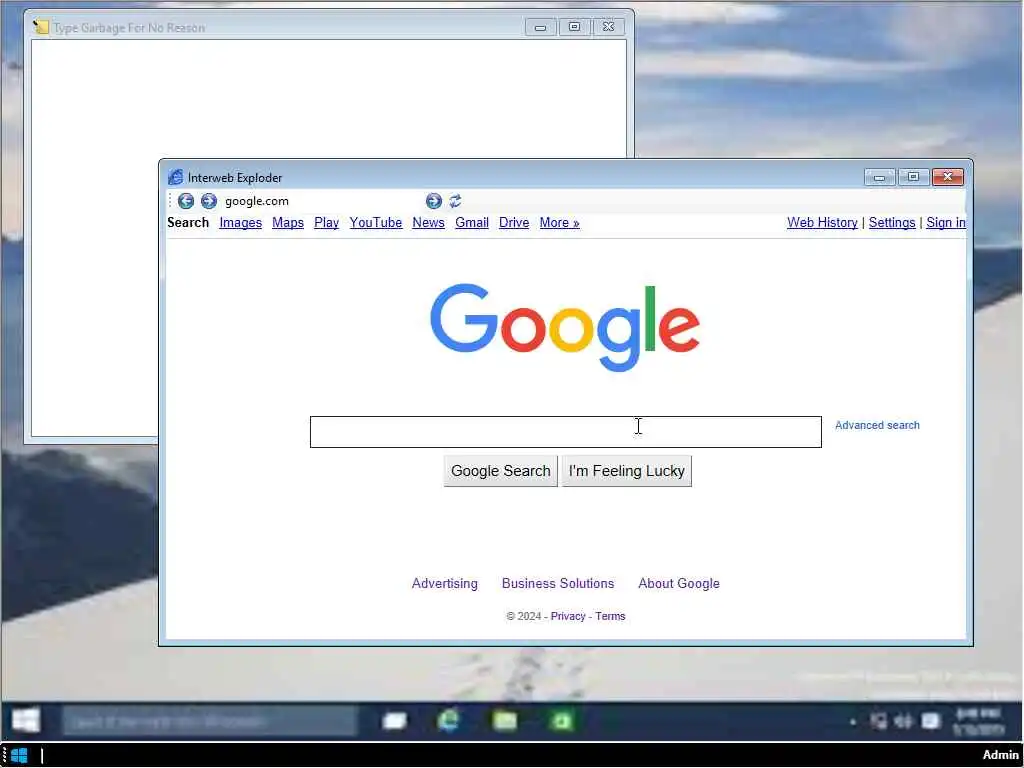Minimize the Type Garbage For No Reason window

click(540, 27)
